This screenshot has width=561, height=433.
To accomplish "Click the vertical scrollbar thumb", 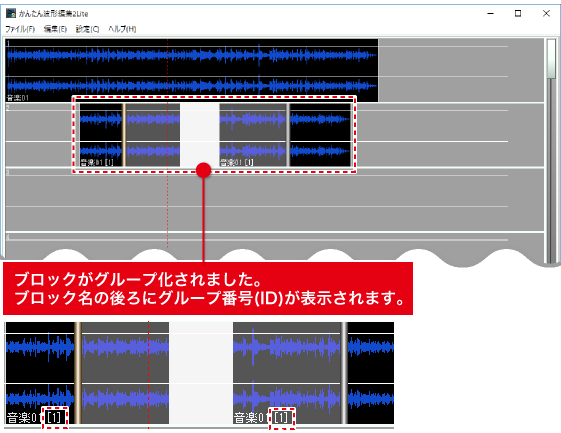I will pos(551,59).
